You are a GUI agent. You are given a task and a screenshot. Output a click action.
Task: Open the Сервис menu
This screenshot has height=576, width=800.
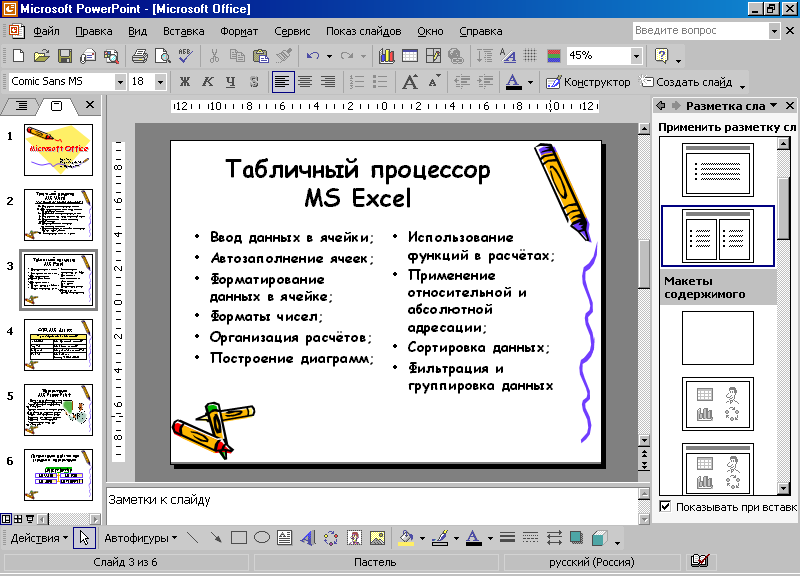pos(292,31)
